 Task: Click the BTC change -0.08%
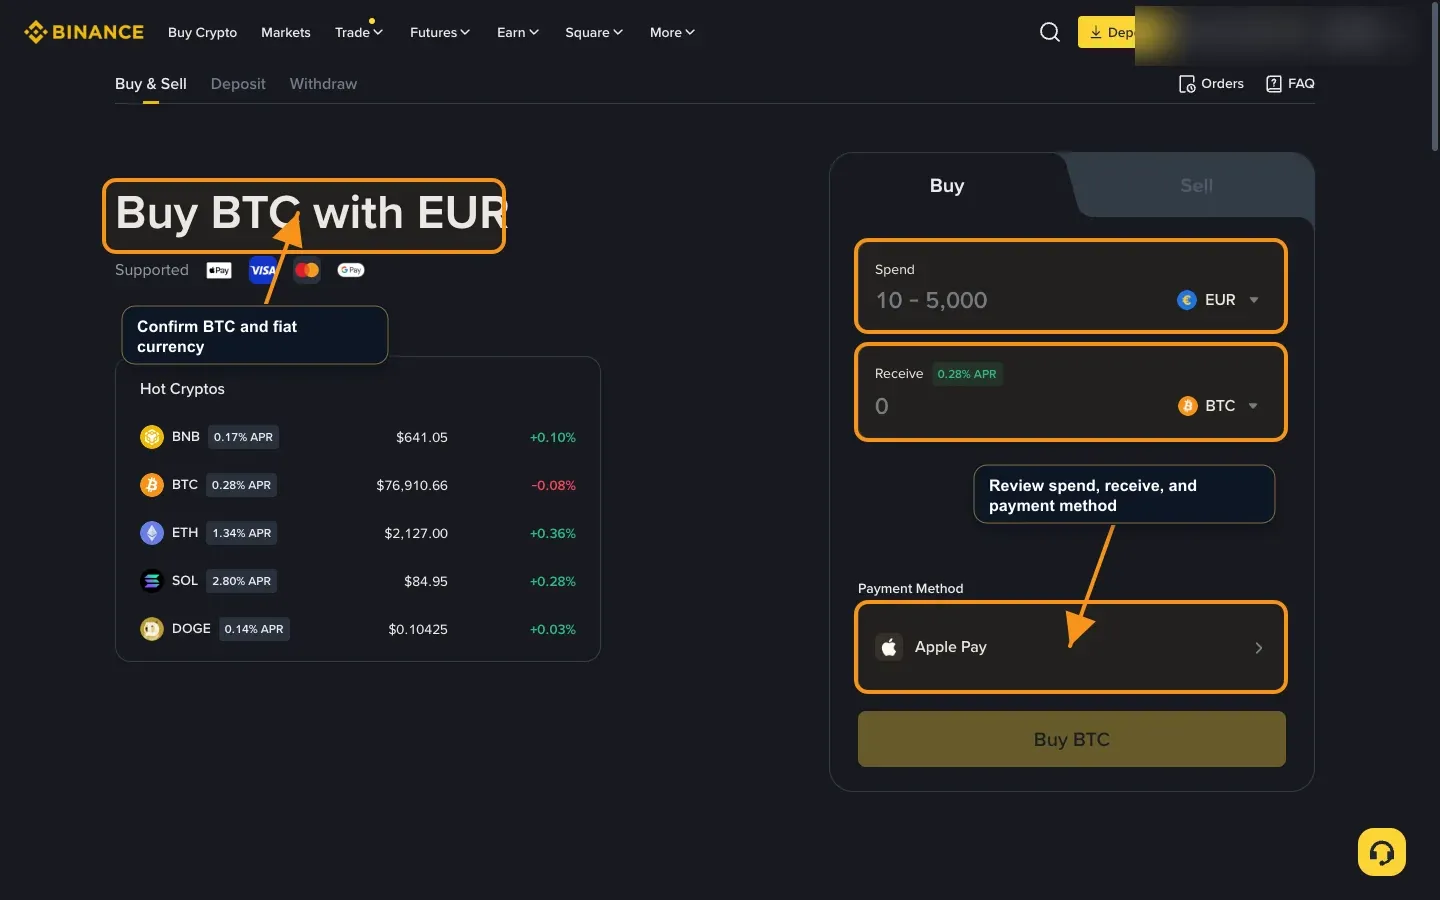click(554, 485)
